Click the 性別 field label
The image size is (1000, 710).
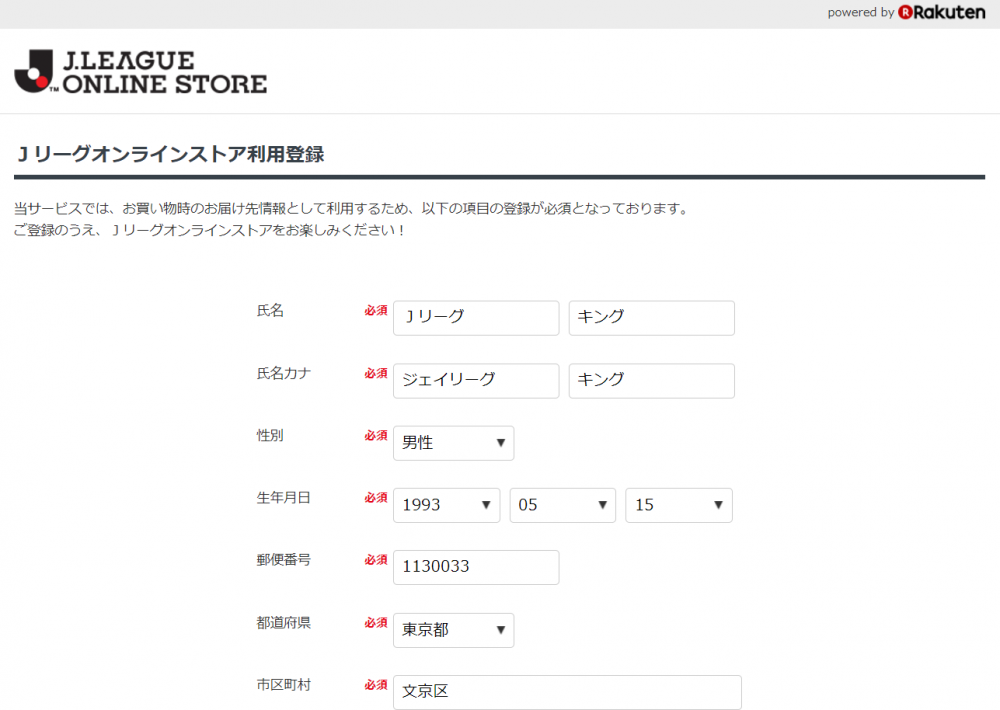pos(270,436)
